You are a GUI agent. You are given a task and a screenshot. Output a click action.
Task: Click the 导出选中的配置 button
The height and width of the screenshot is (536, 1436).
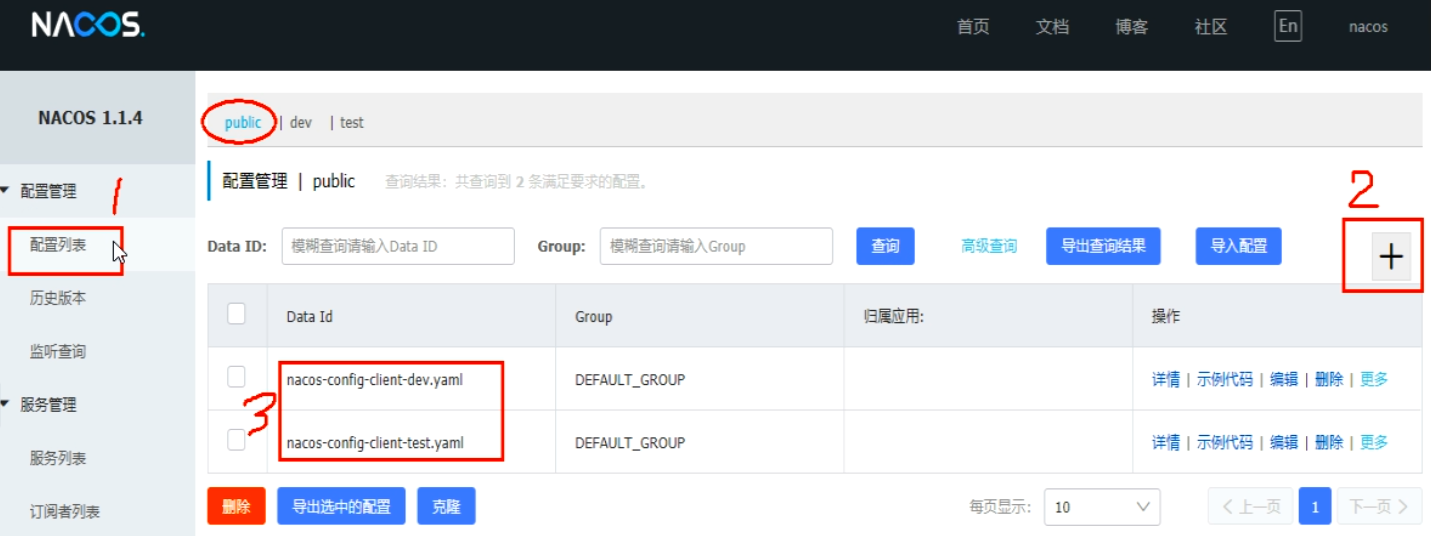click(341, 506)
